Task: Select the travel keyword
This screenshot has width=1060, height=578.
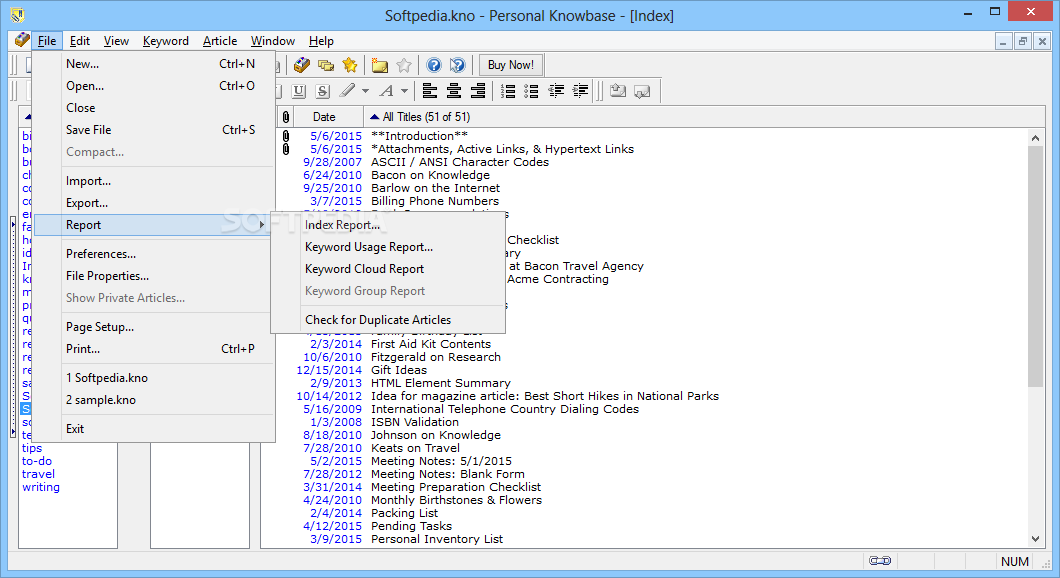Action: coord(39,474)
